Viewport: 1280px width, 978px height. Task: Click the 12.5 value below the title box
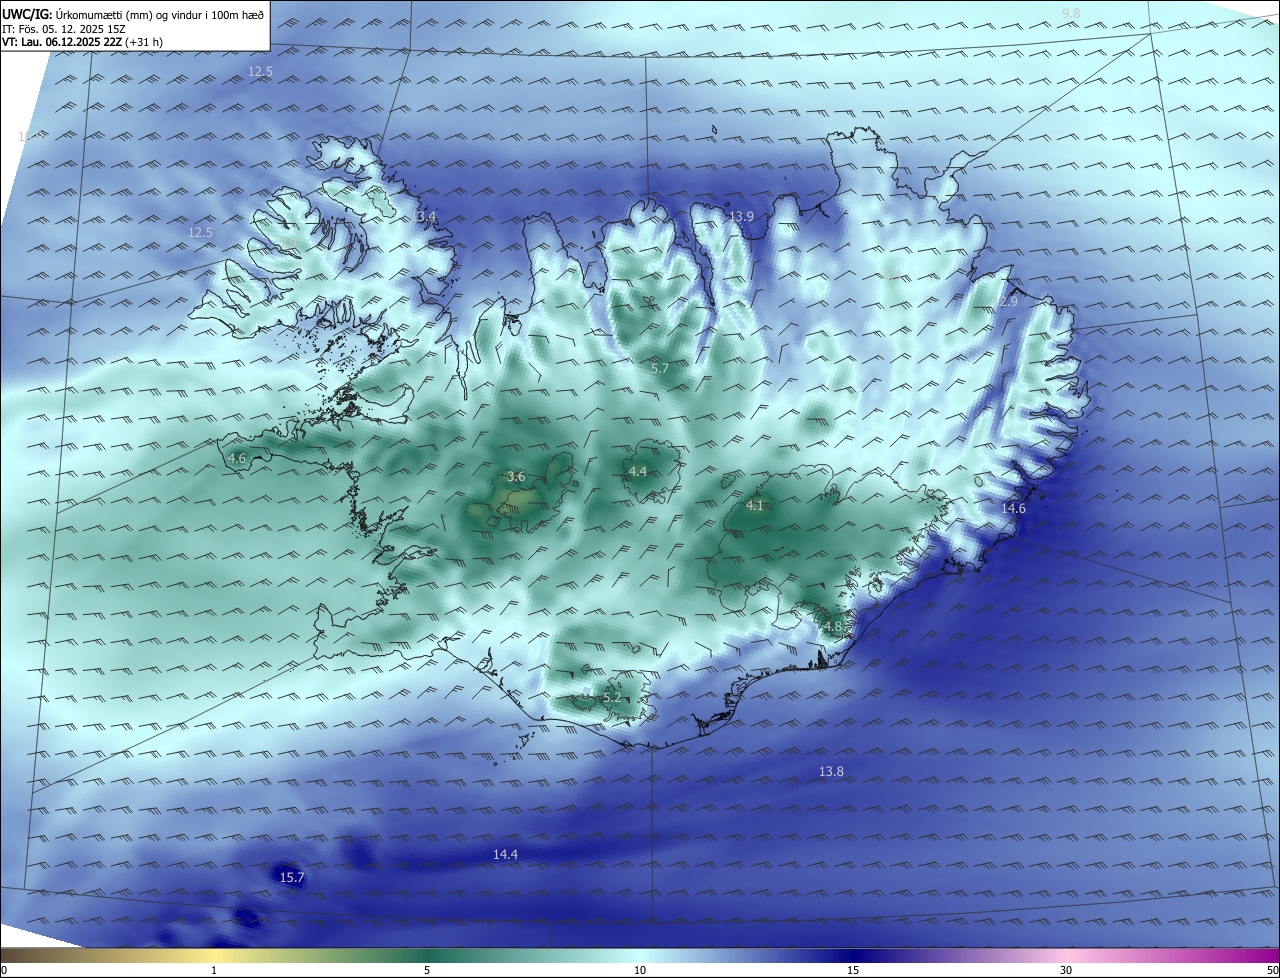click(260, 72)
